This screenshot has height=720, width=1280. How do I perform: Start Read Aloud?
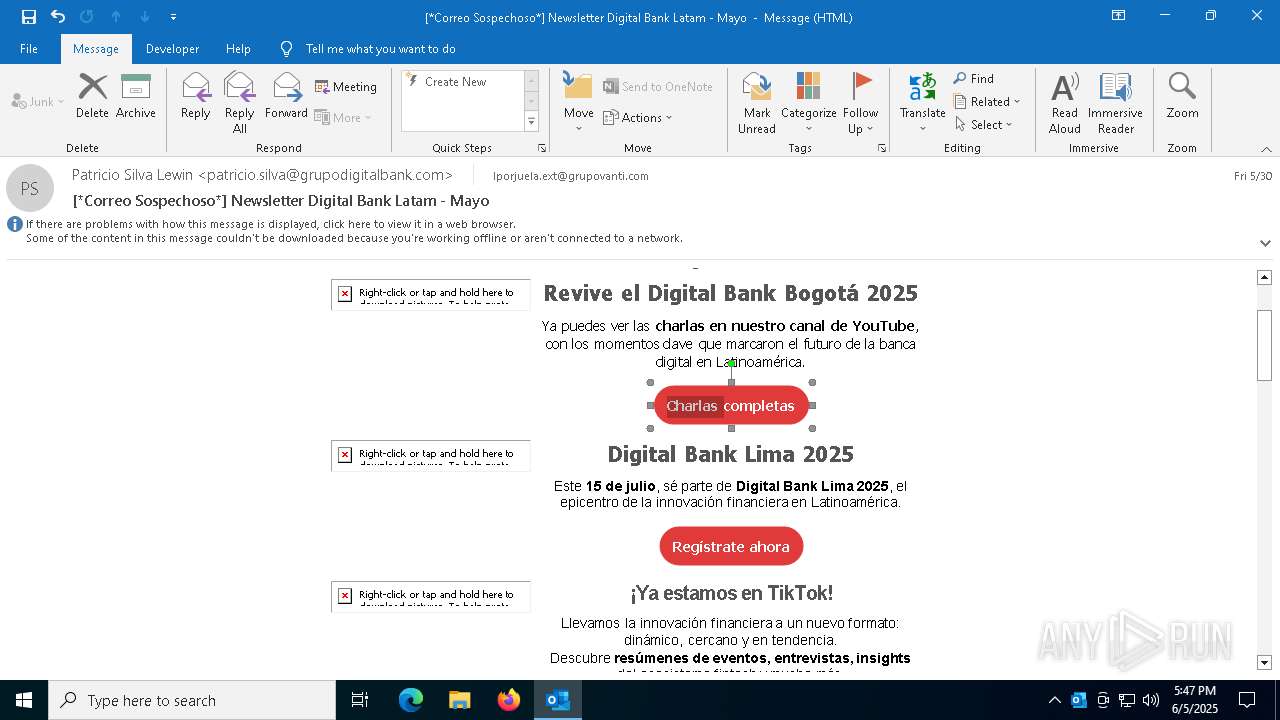(x=1065, y=102)
